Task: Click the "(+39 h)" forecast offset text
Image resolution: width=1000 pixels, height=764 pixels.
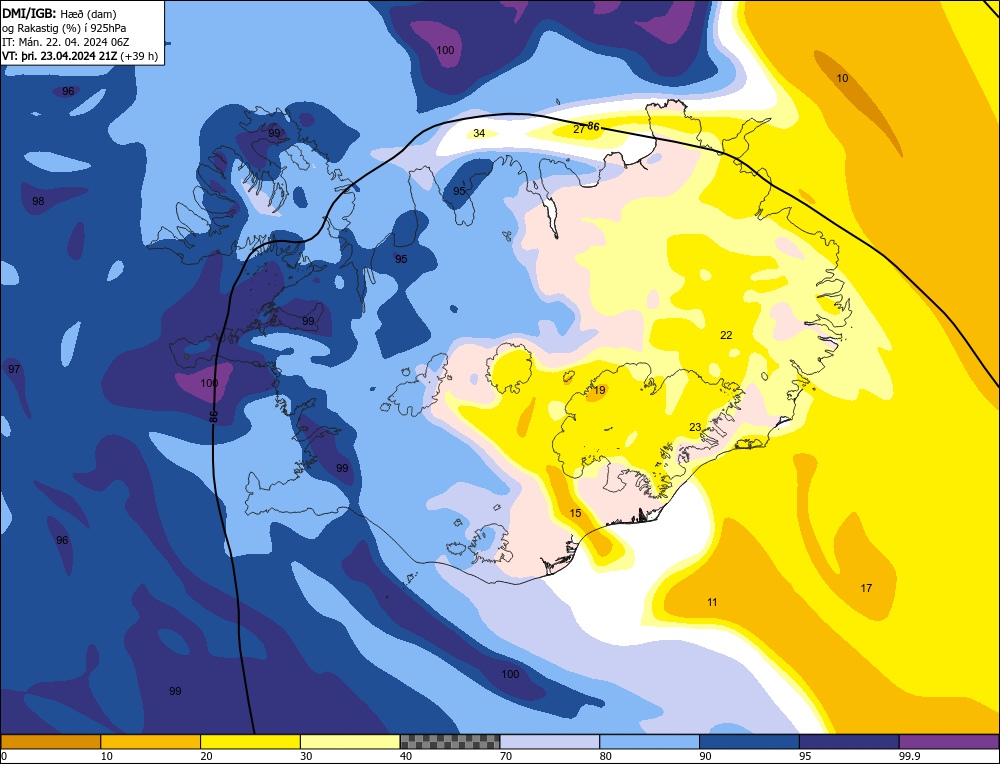Action: pyautogui.click(x=139, y=55)
